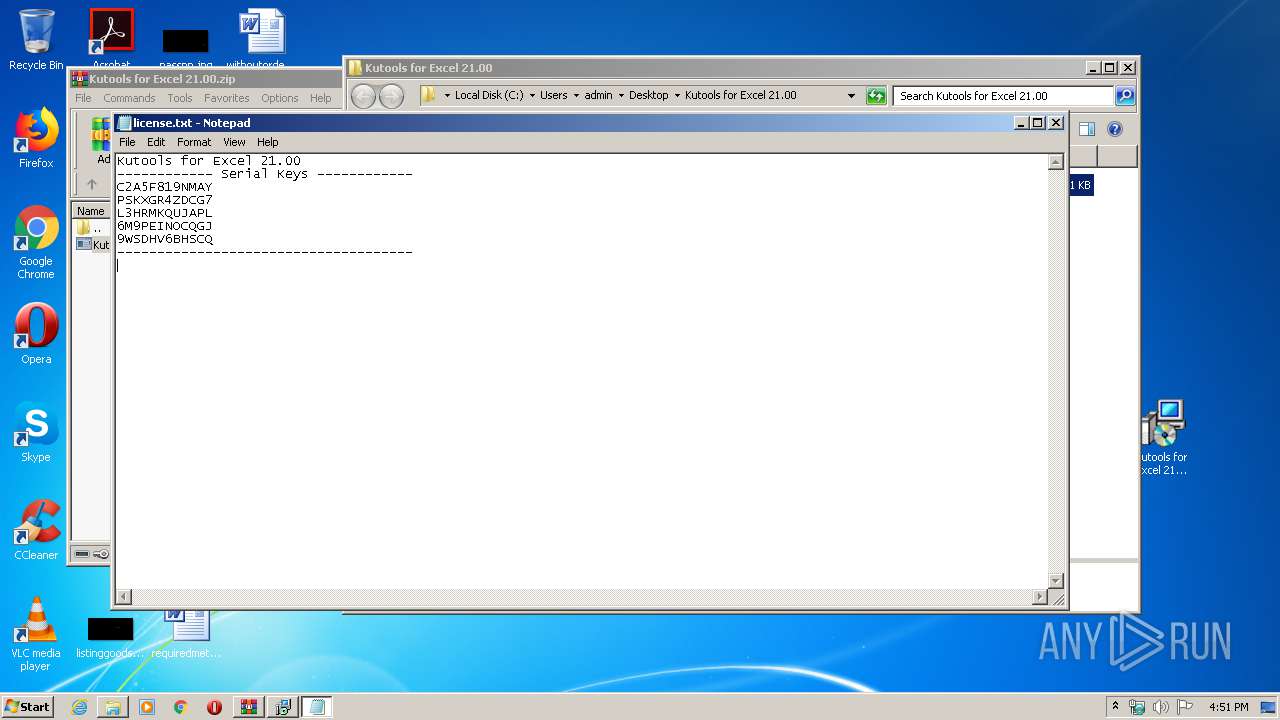Select Desktop in the address bar

648,96
